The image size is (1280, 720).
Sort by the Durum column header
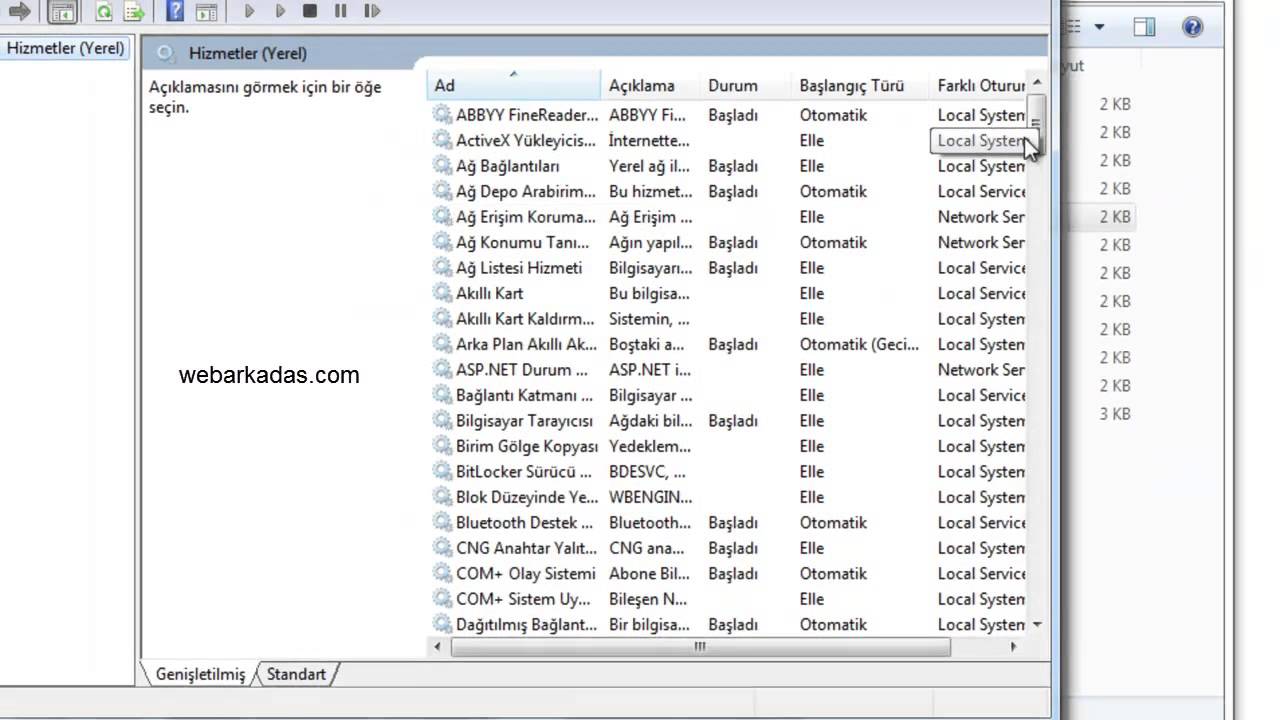pos(745,86)
